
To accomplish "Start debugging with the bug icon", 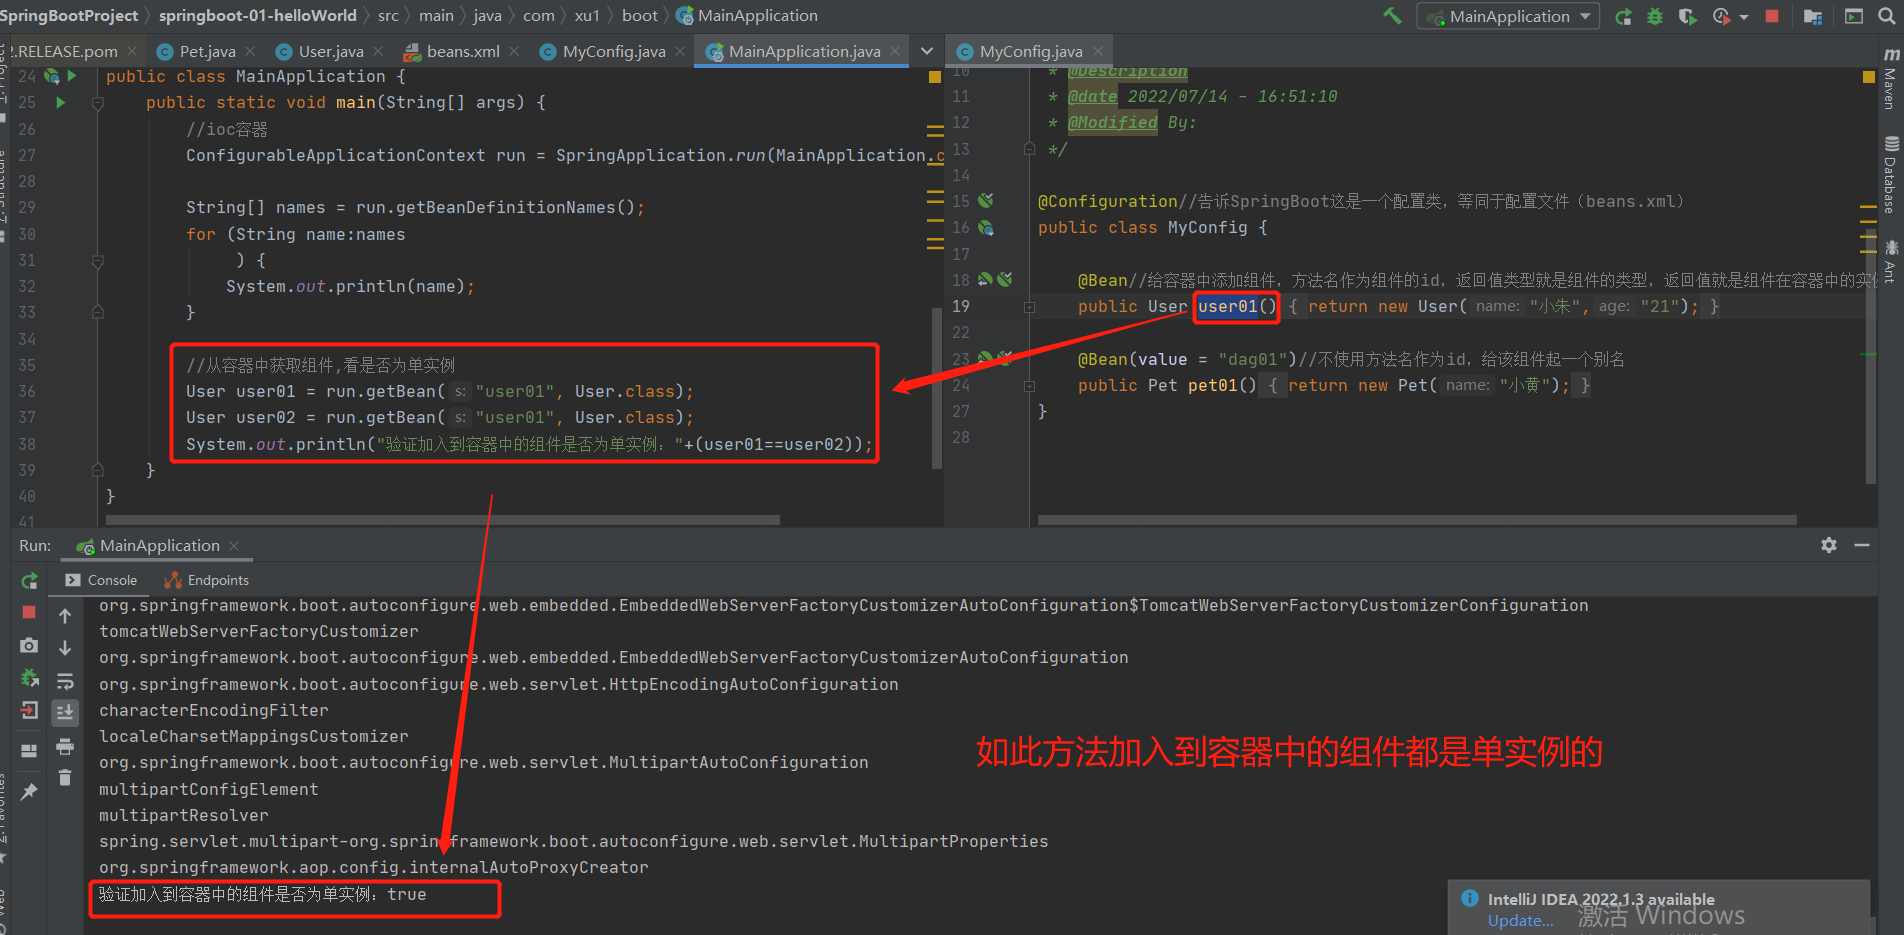I will (1655, 16).
